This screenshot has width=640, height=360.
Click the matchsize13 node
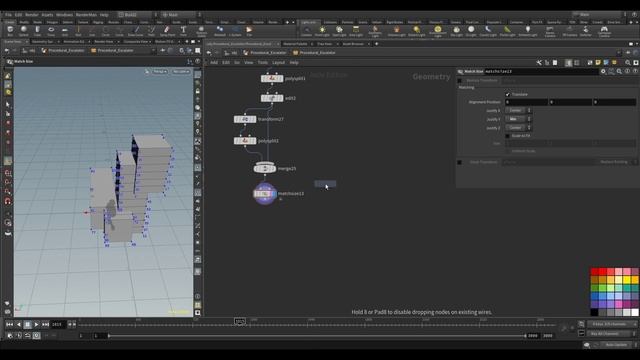coord(264,194)
